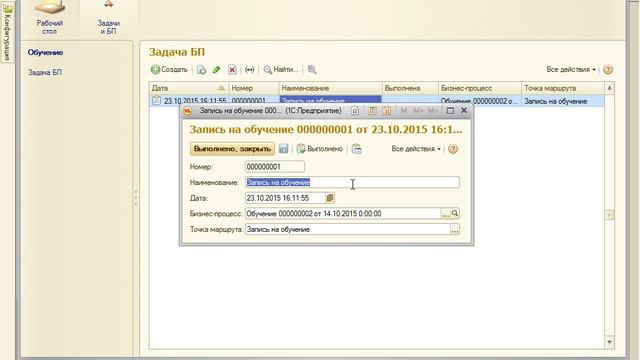Open the calendar picker beside Дата field
The image size is (640, 360).
330,198
